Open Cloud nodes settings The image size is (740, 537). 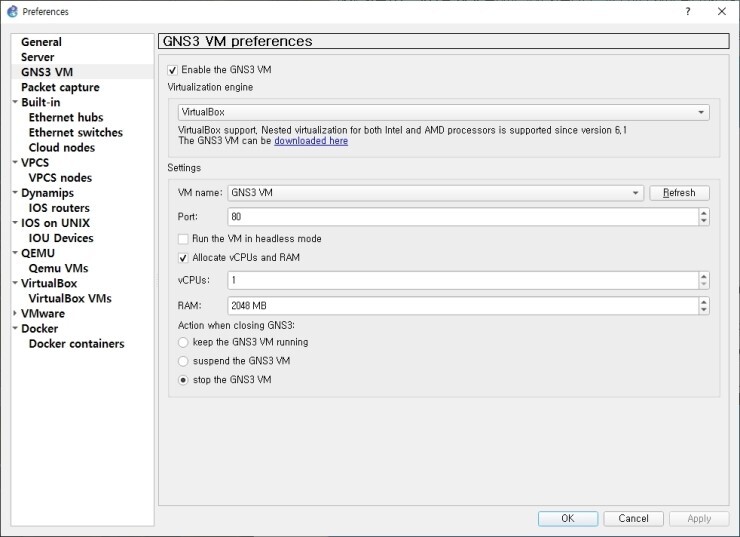[61, 148]
